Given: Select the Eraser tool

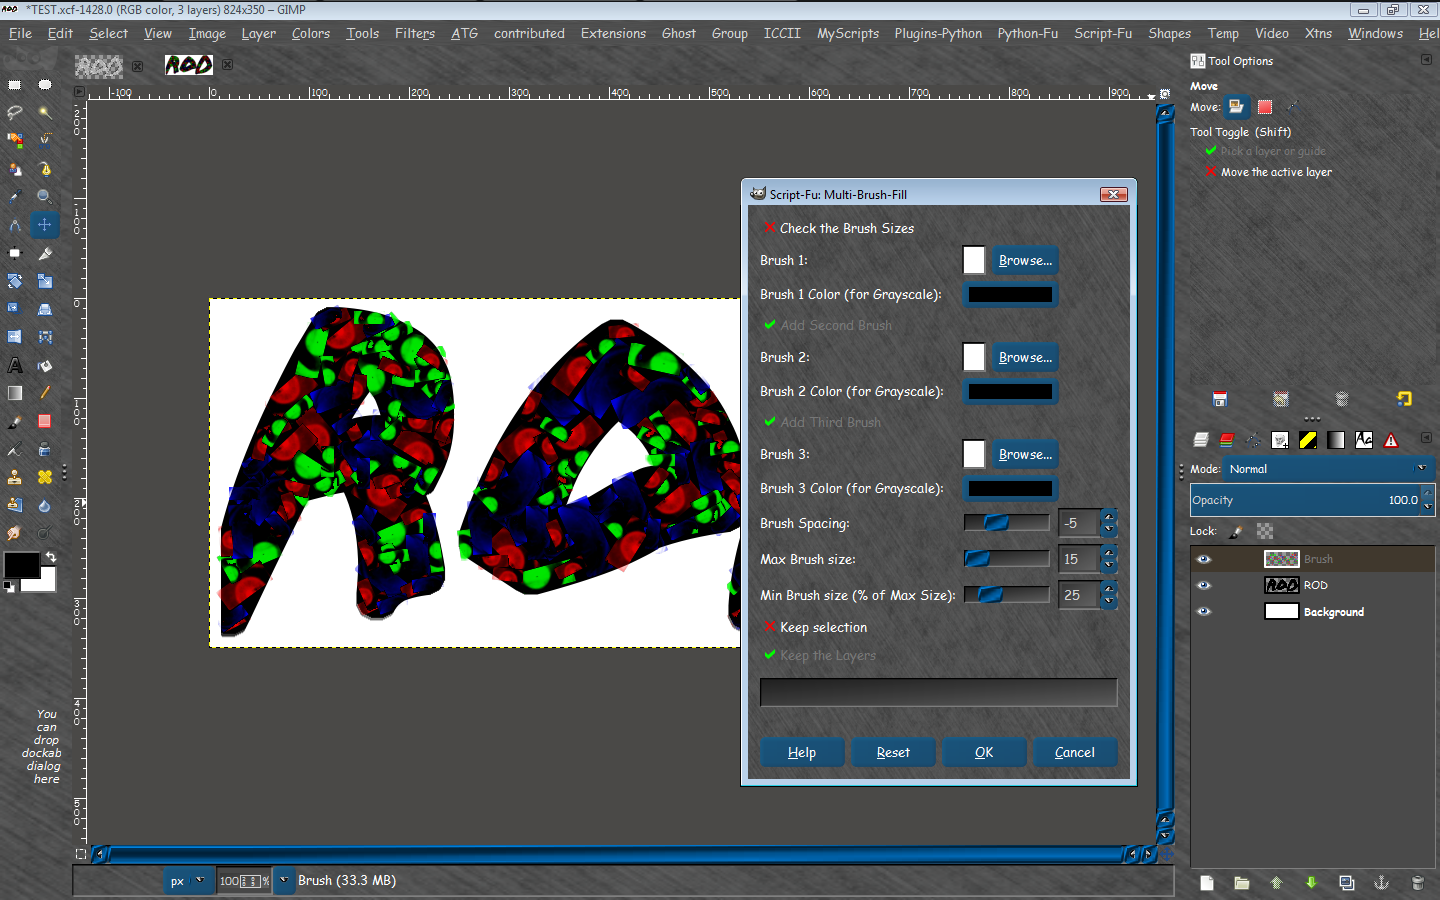Looking at the screenshot, I should [45, 421].
